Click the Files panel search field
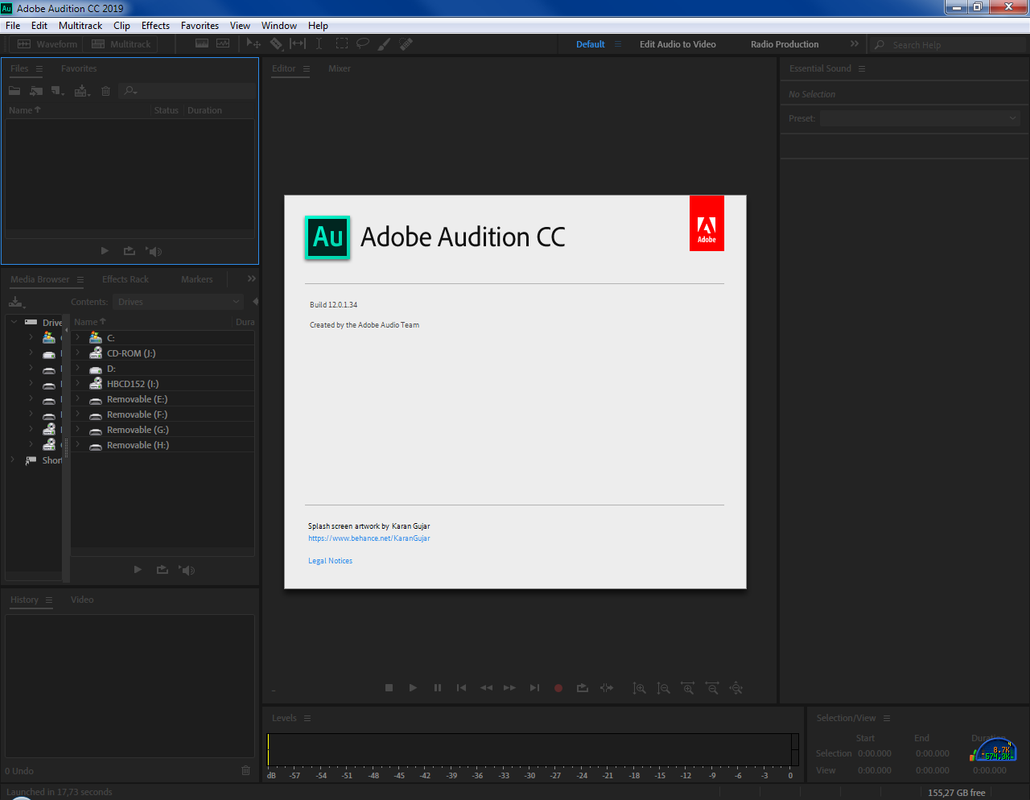 click(187, 91)
